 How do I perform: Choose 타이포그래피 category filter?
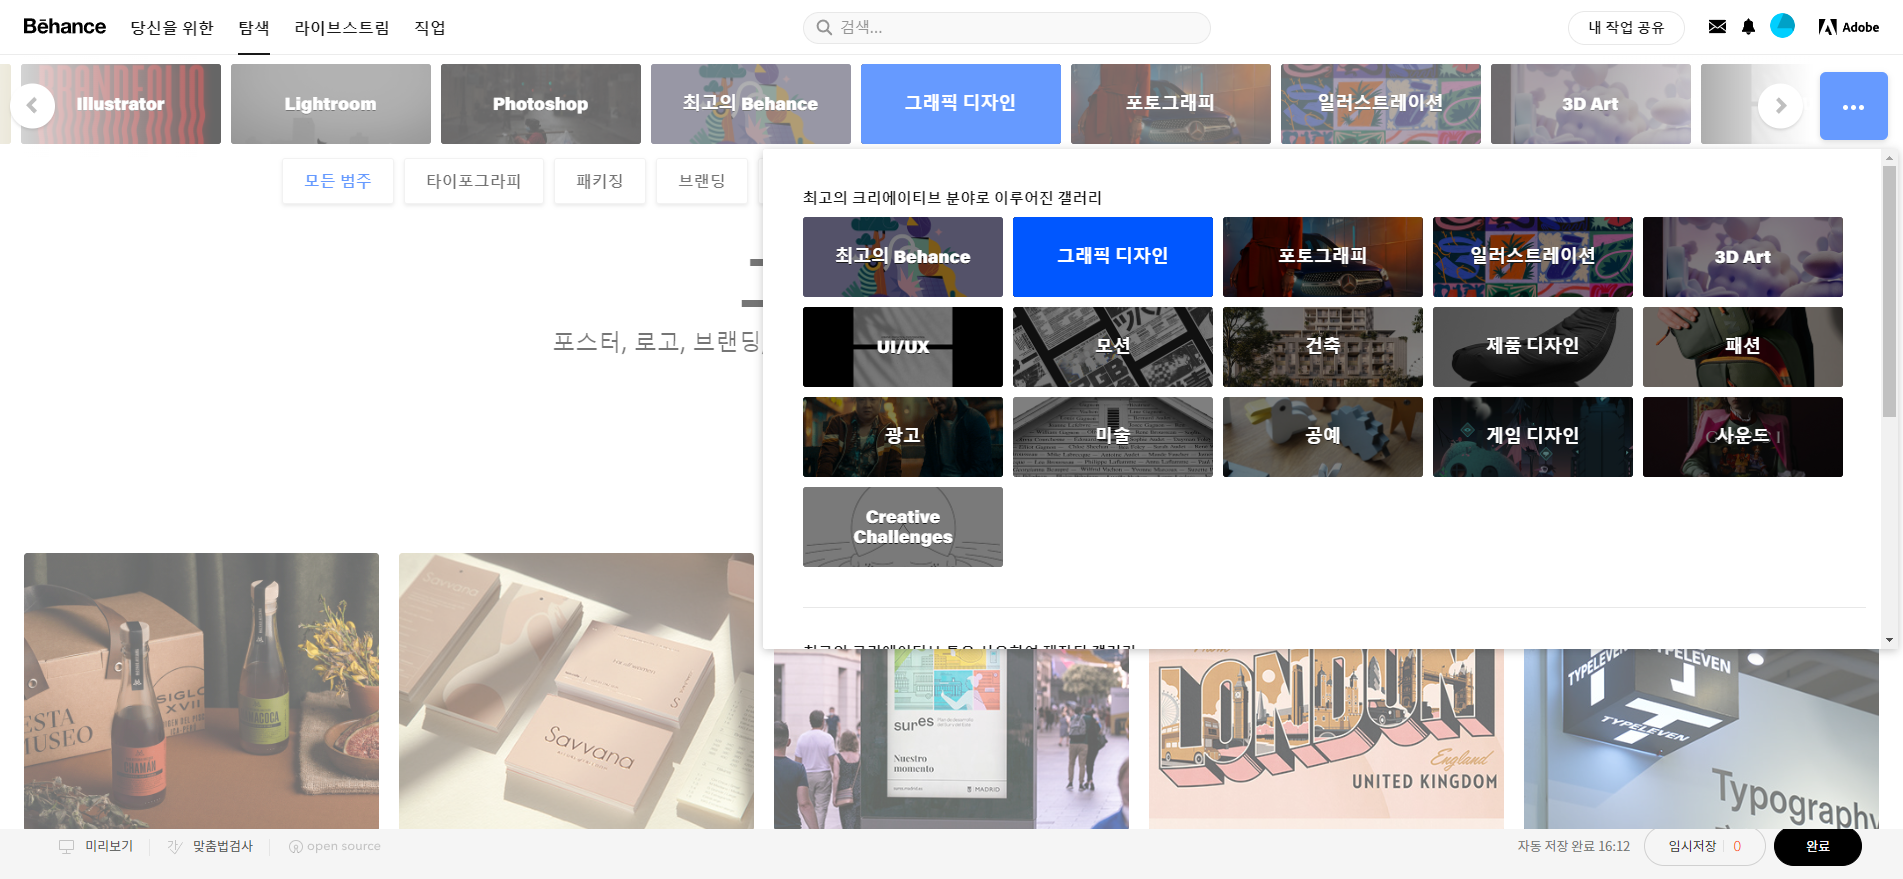click(474, 181)
